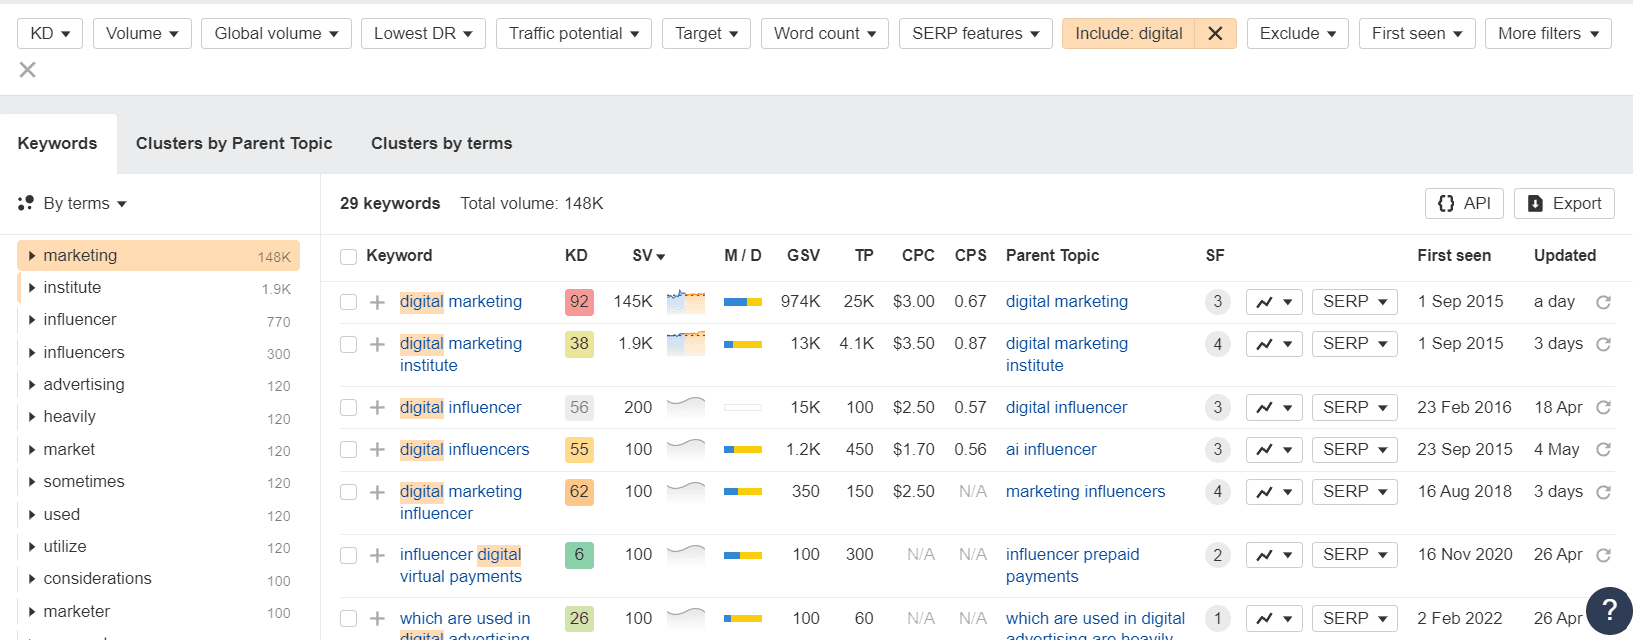
Task: Select the 'influencer' term in sidebar
Action: point(159,320)
